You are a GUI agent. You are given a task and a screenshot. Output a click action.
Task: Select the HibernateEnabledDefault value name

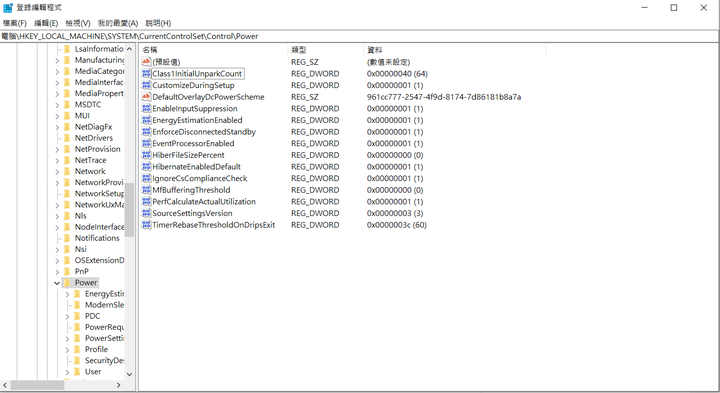click(x=197, y=167)
